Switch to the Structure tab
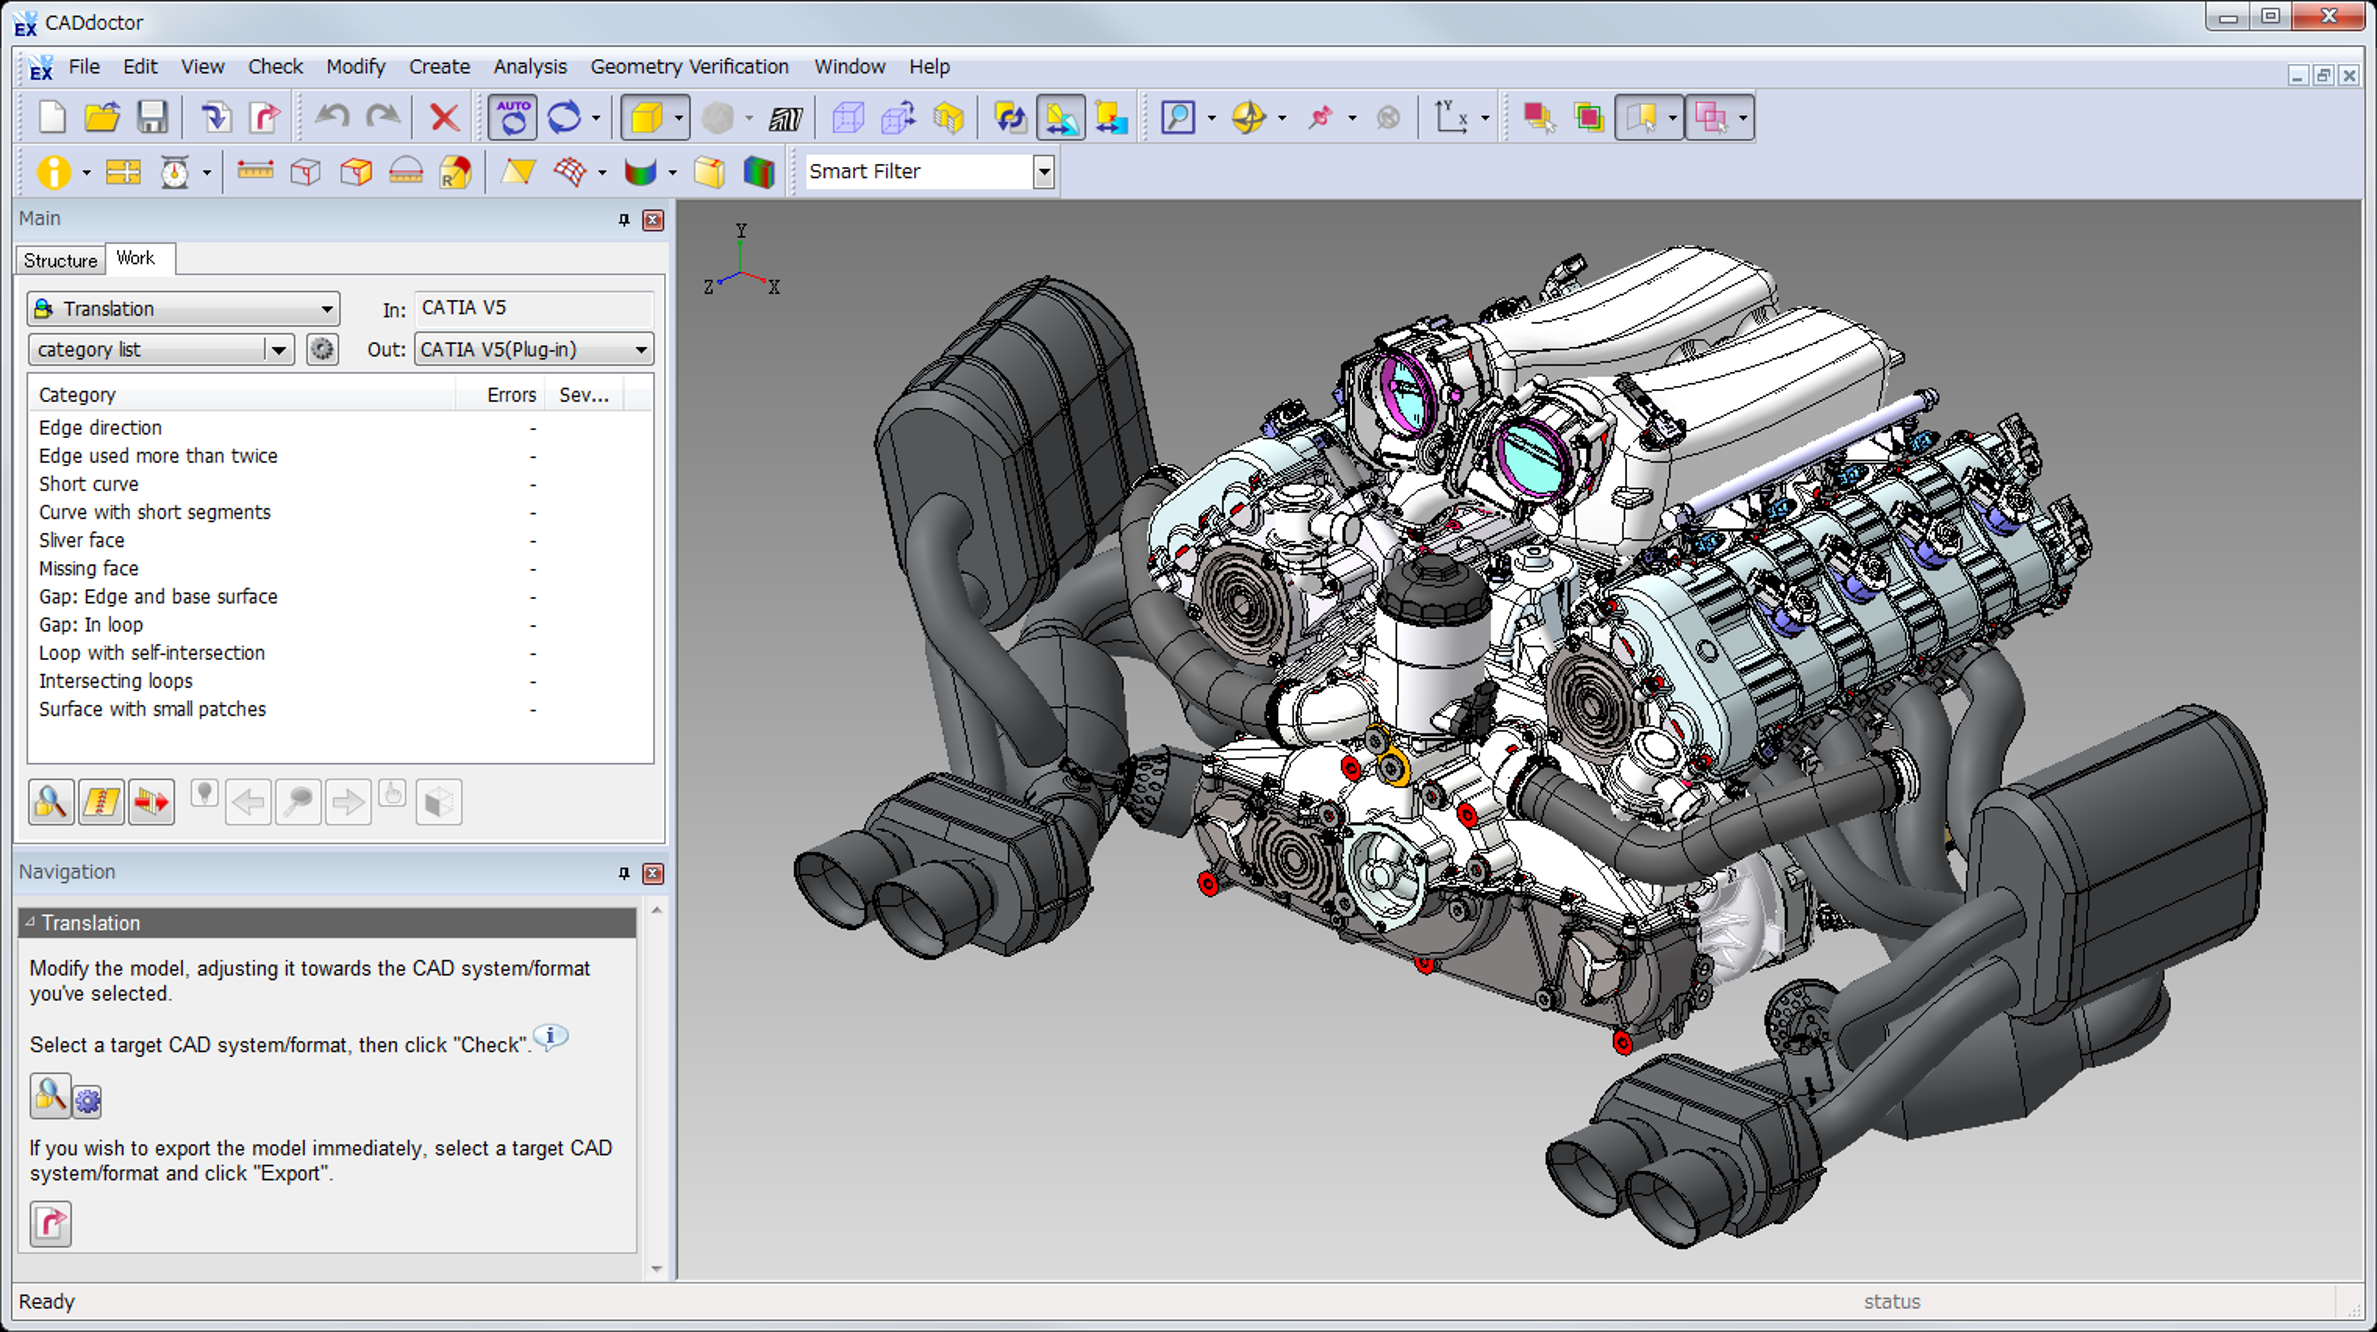 (60, 260)
